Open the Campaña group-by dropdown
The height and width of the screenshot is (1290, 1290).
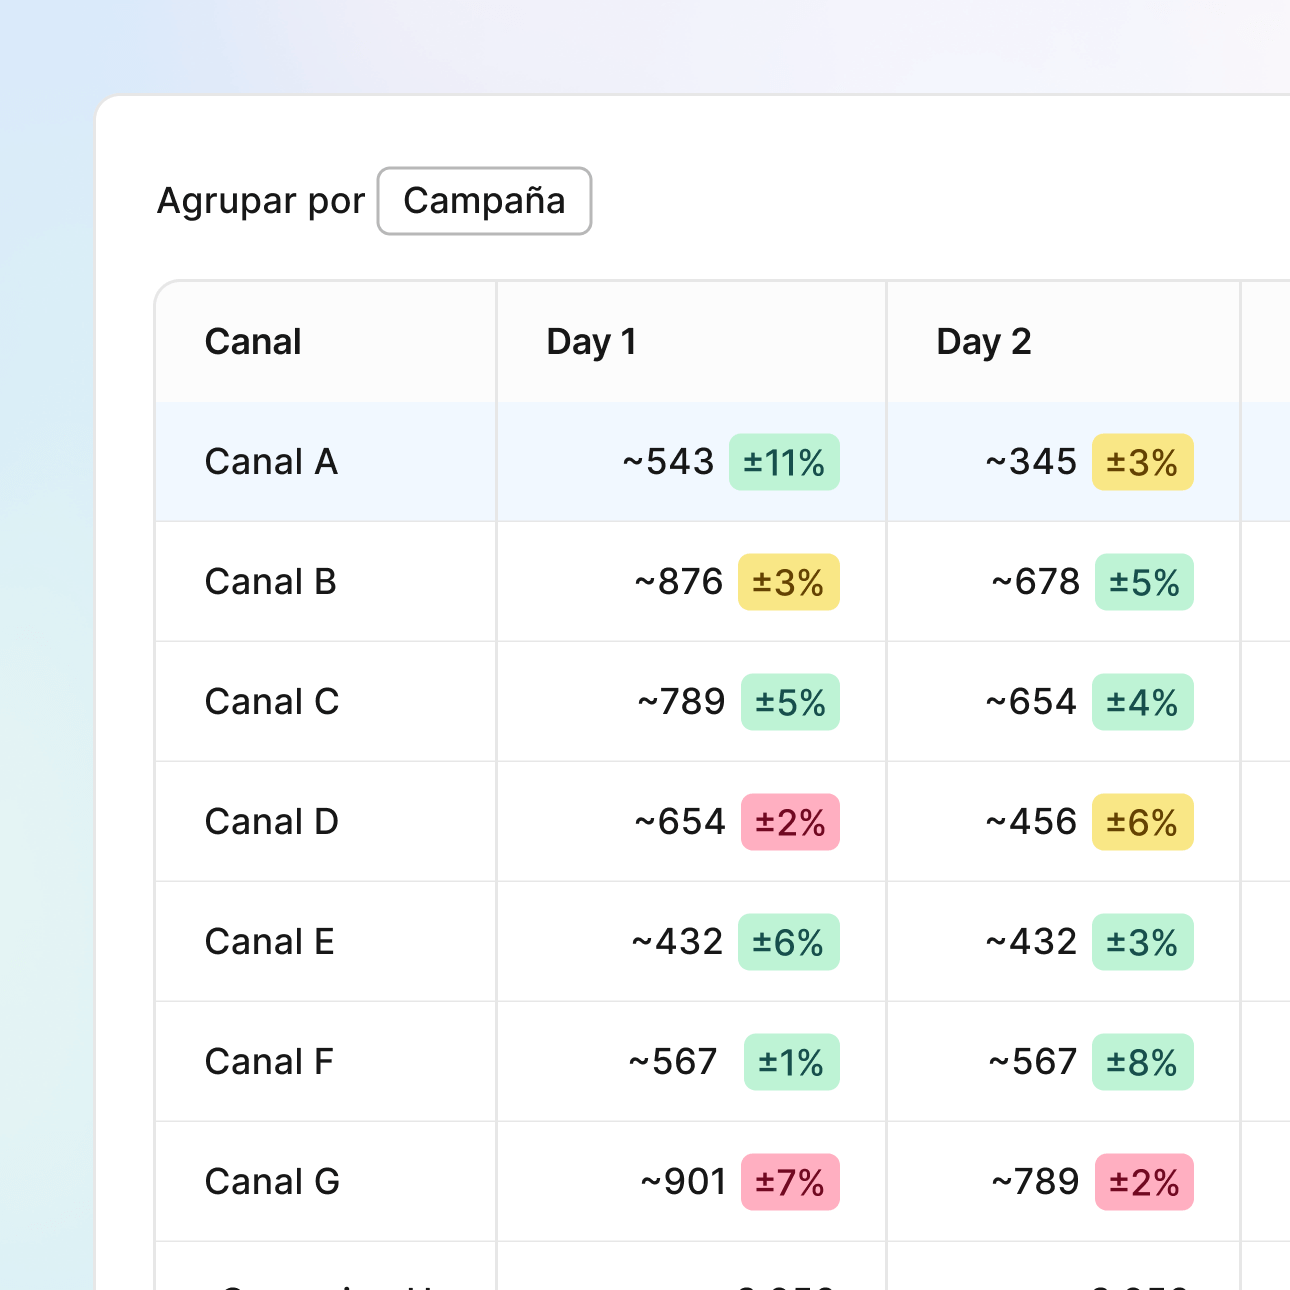tap(484, 201)
